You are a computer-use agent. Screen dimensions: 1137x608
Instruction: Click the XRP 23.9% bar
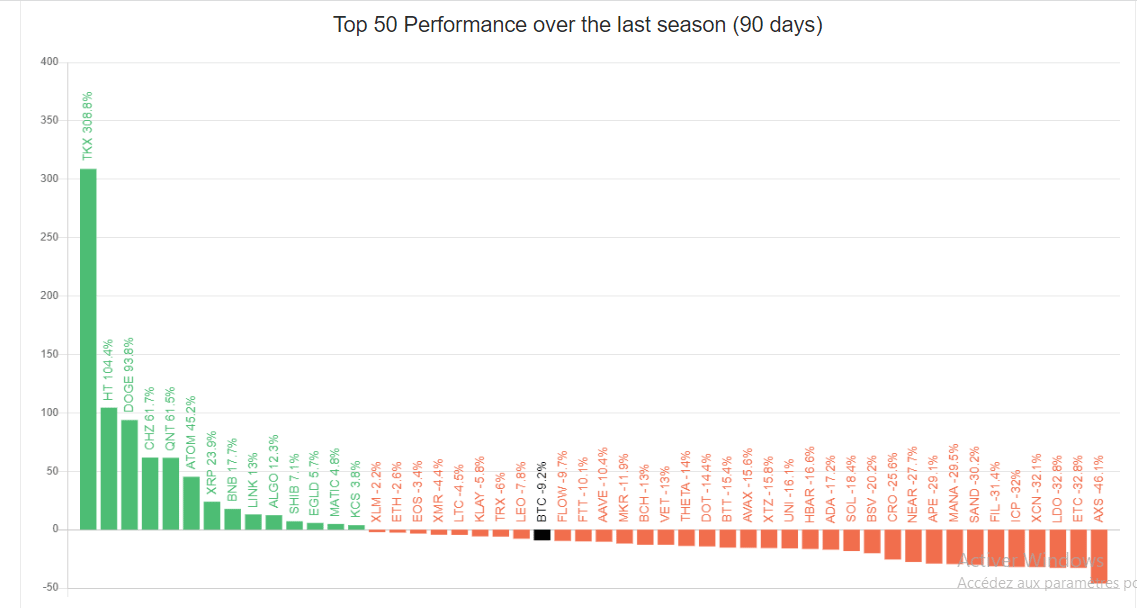point(211,515)
